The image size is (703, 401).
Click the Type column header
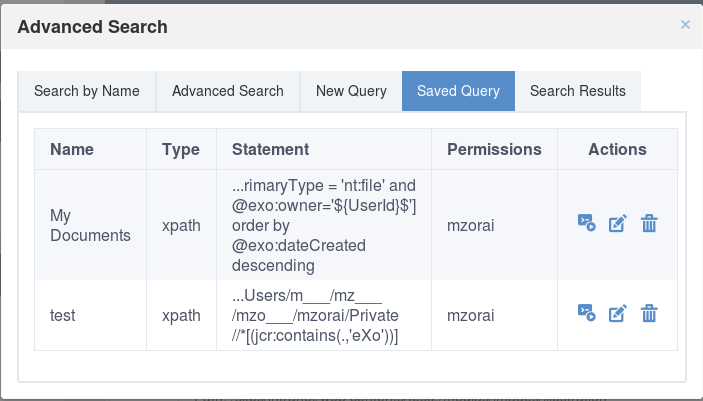pos(181,149)
